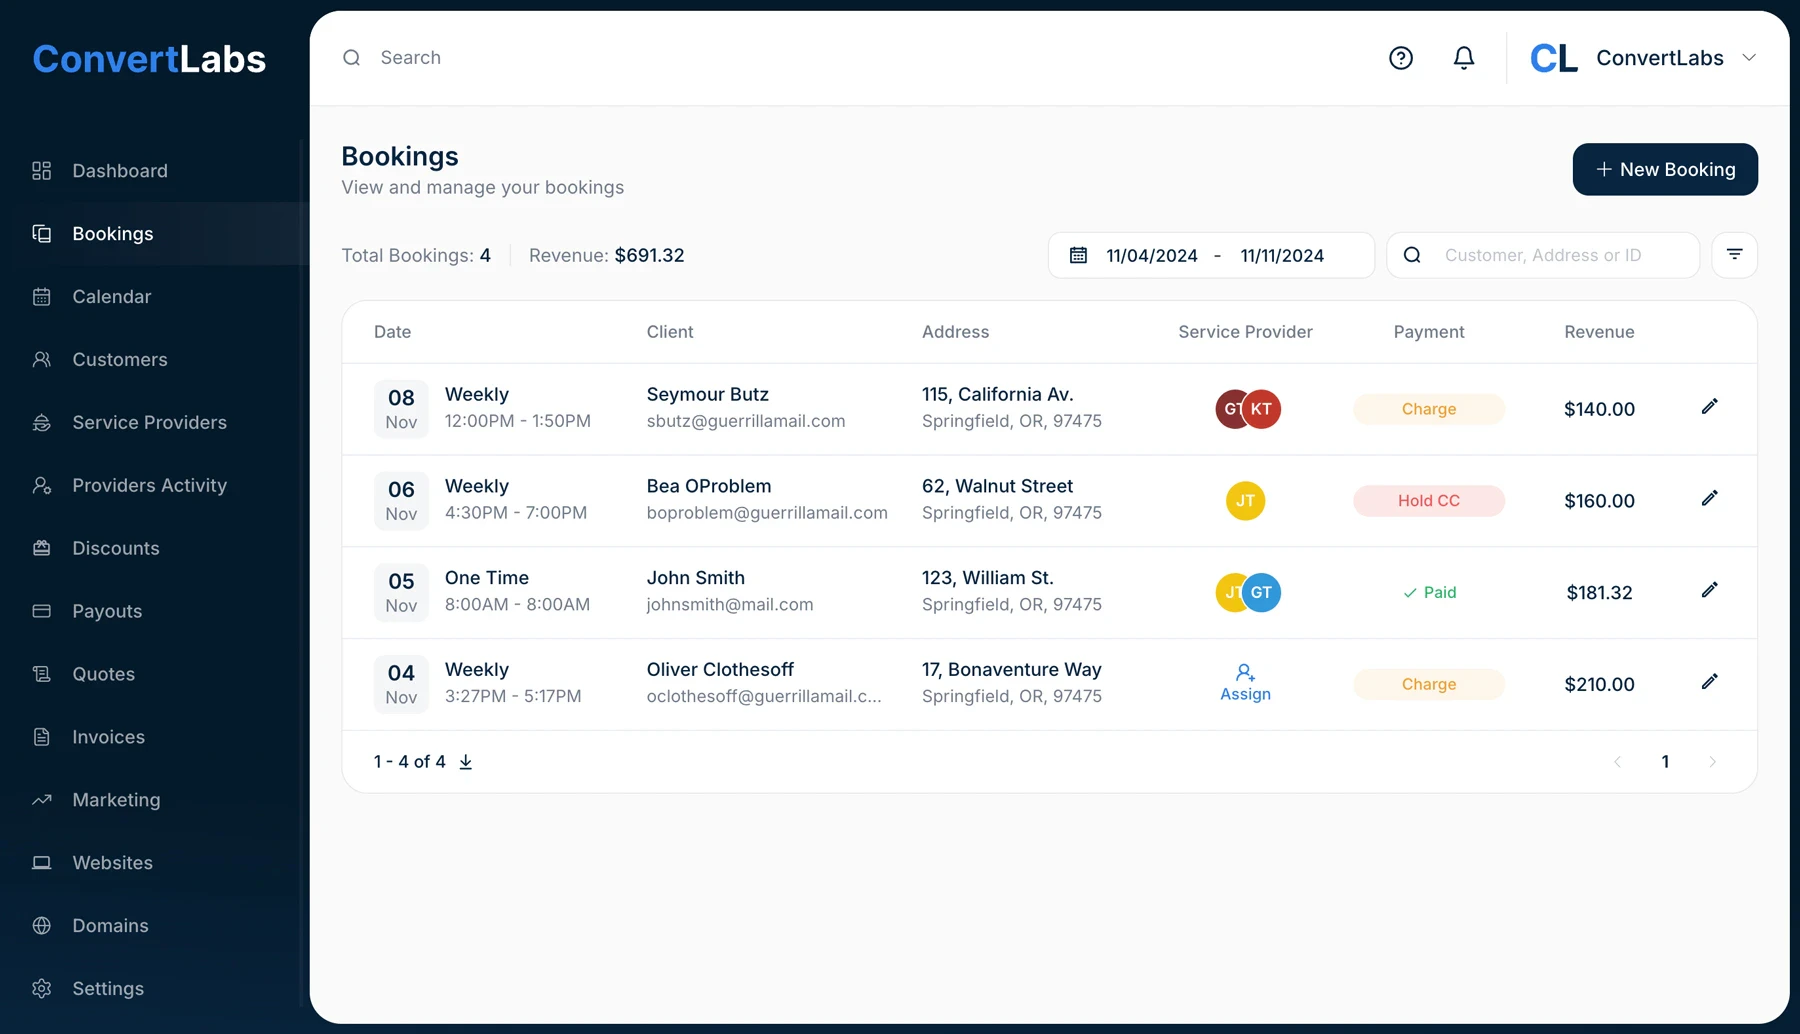The width and height of the screenshot is (1800, 1034).
Task: Expand the ConvertLabs account dropdown
Action: tap(1750, 57)
